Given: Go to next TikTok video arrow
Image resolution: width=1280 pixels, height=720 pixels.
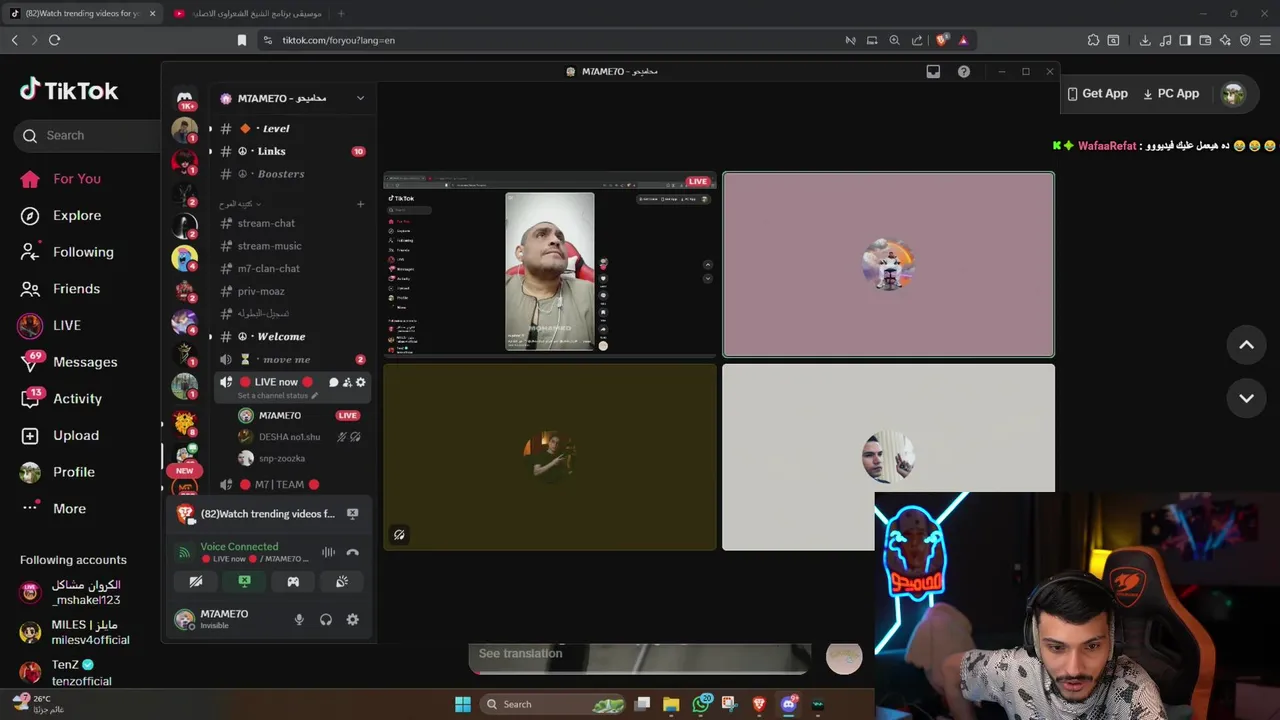Looking at the screenshot, I should [1246, 398].
